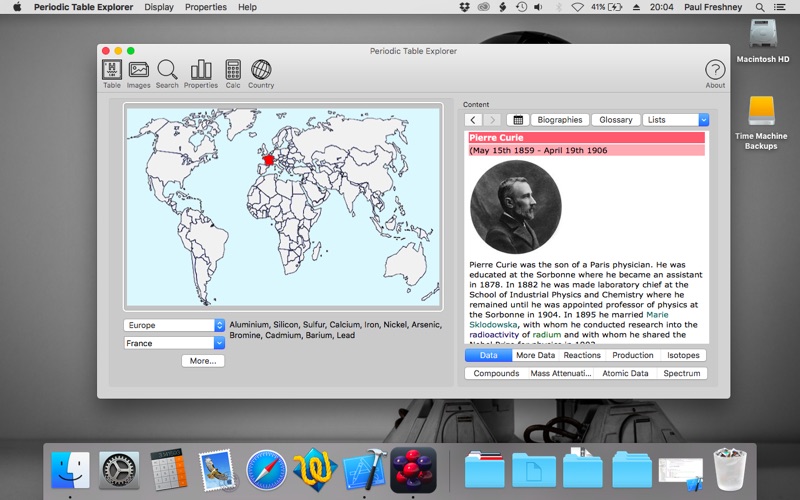Click the battery 41% menu bar indicator

[x=606, y=7]
